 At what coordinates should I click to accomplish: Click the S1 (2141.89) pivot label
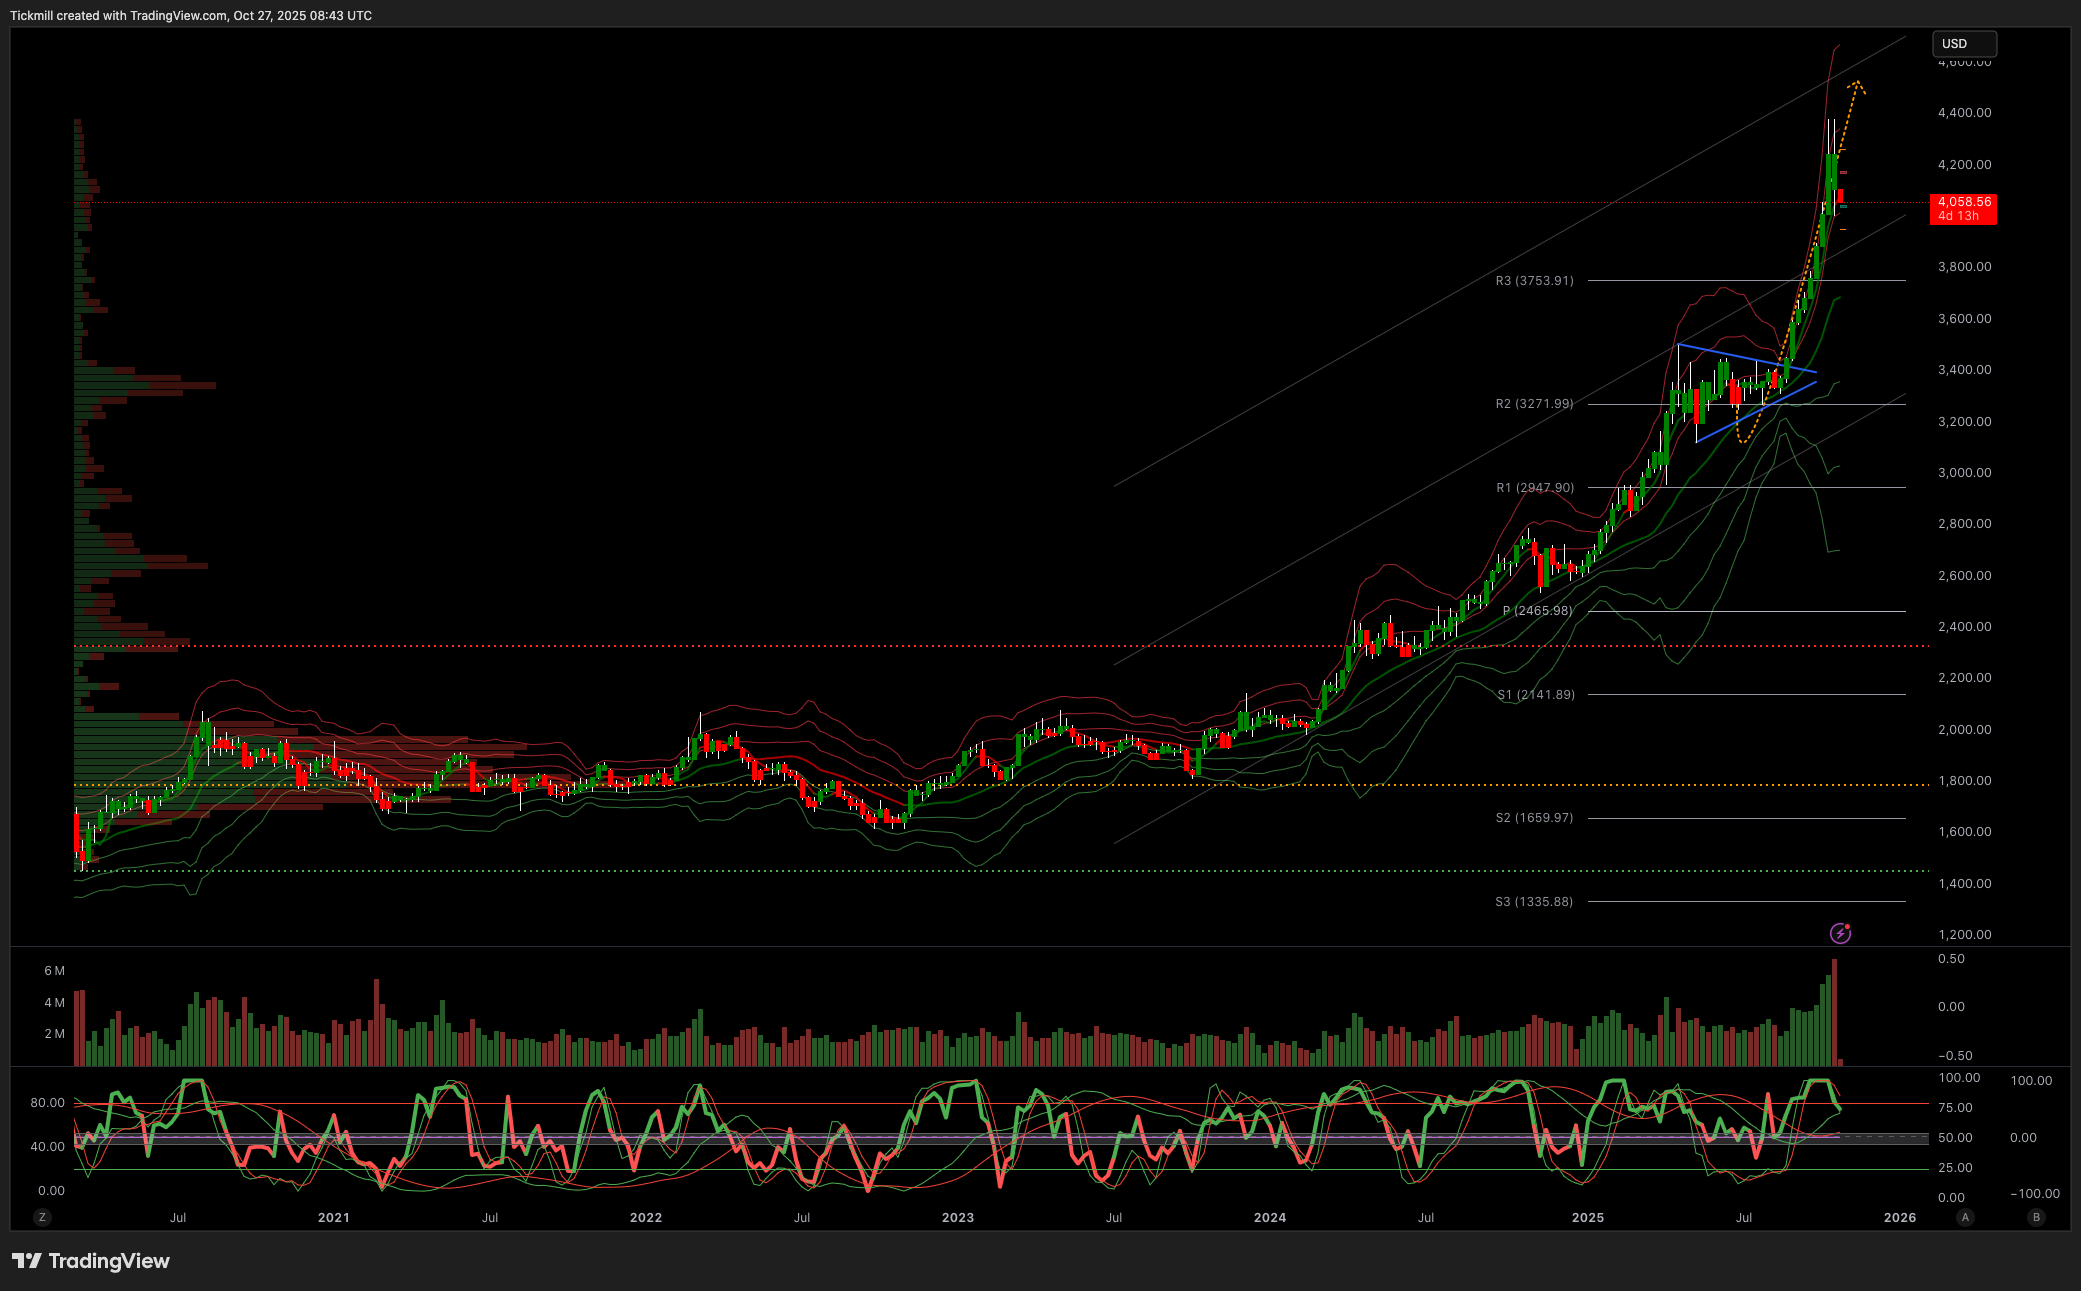(1535, 695)
